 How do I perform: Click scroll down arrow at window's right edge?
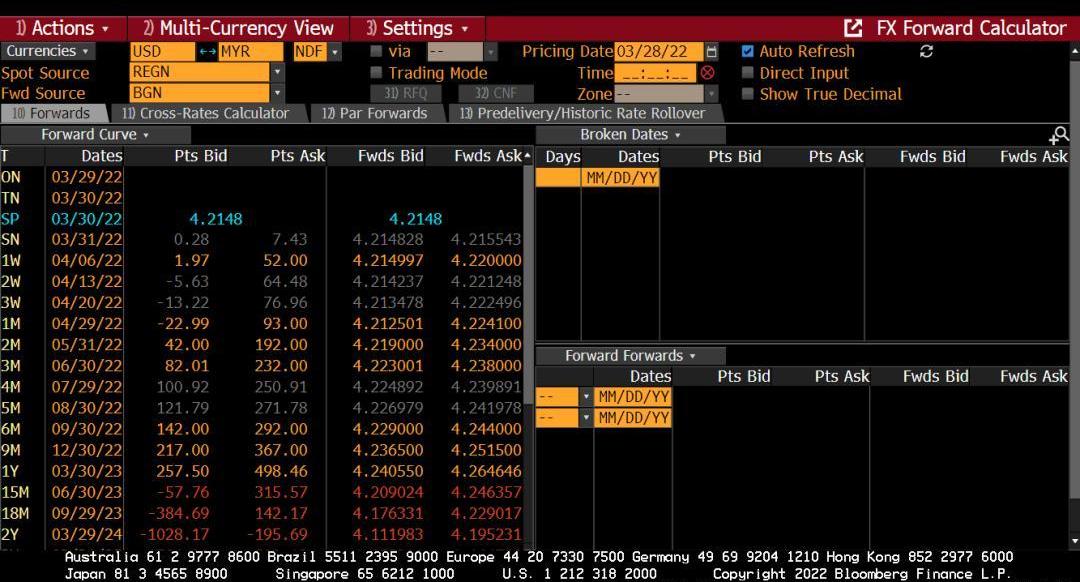[1074, 541]
